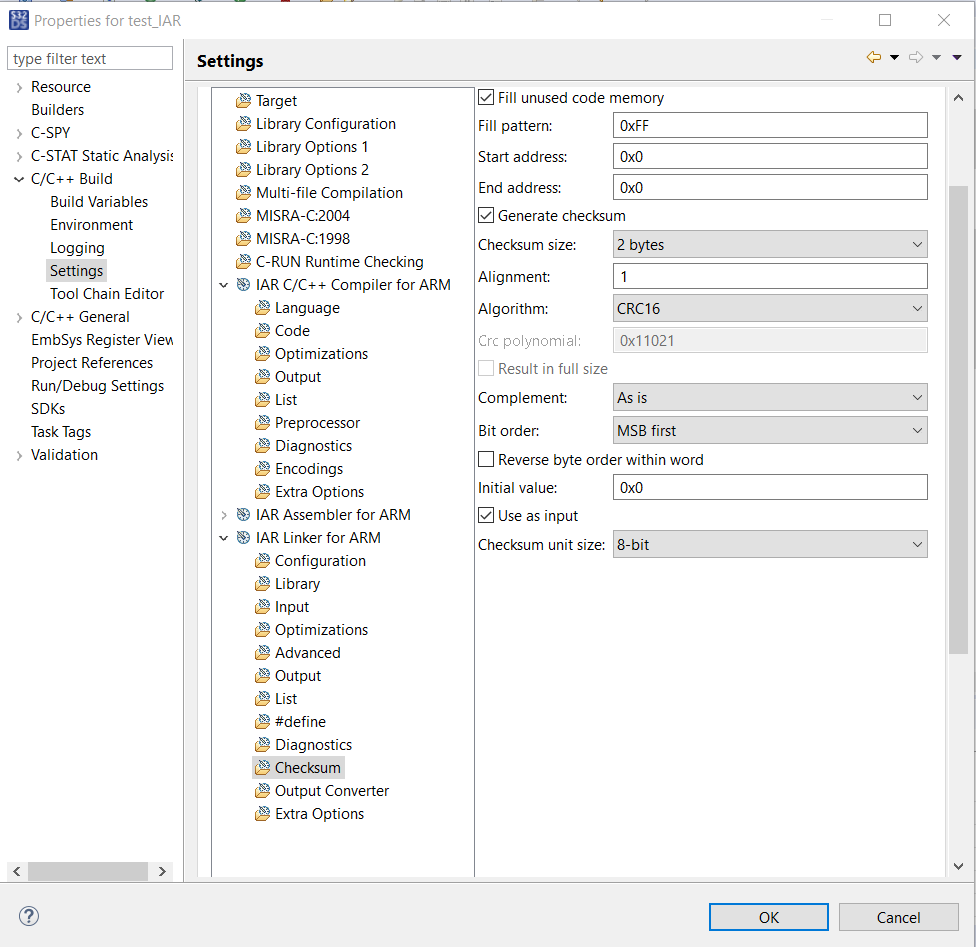This screenshot has width=976, height=947.
Task: Click the C-RUN Runtime Checking icon
Action: tap(243, 261)
